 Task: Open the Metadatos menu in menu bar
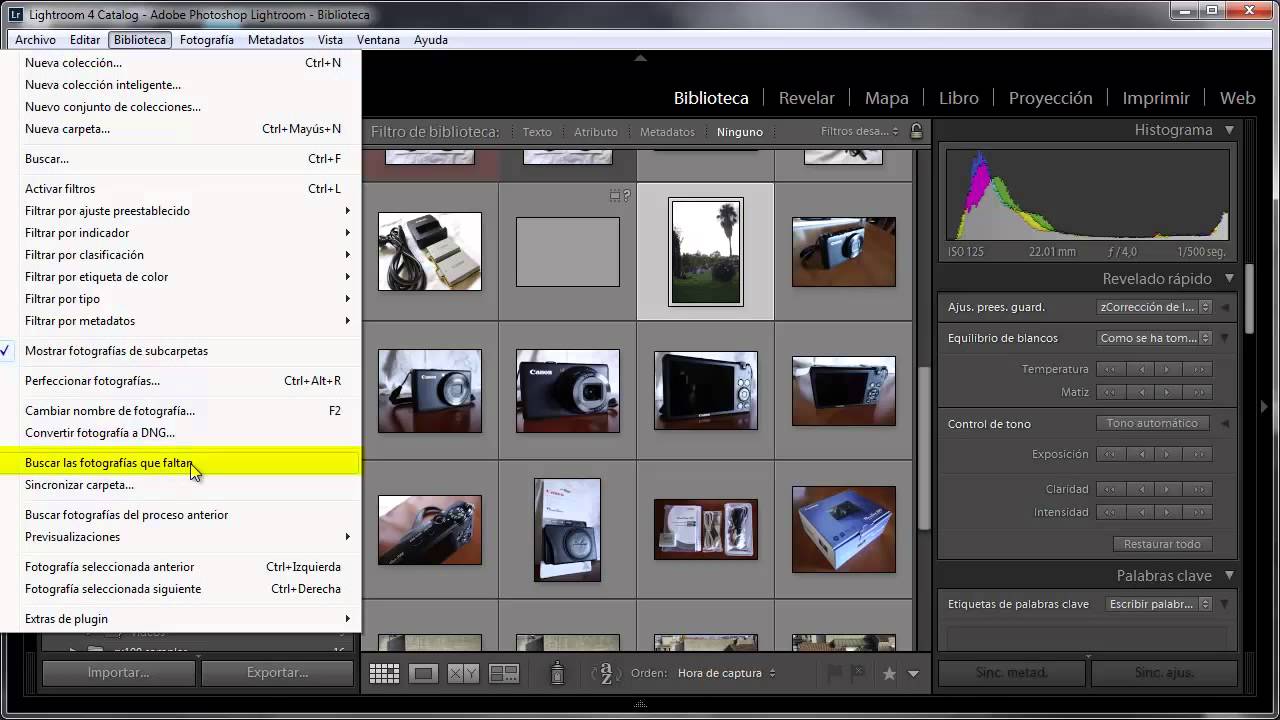276,40
